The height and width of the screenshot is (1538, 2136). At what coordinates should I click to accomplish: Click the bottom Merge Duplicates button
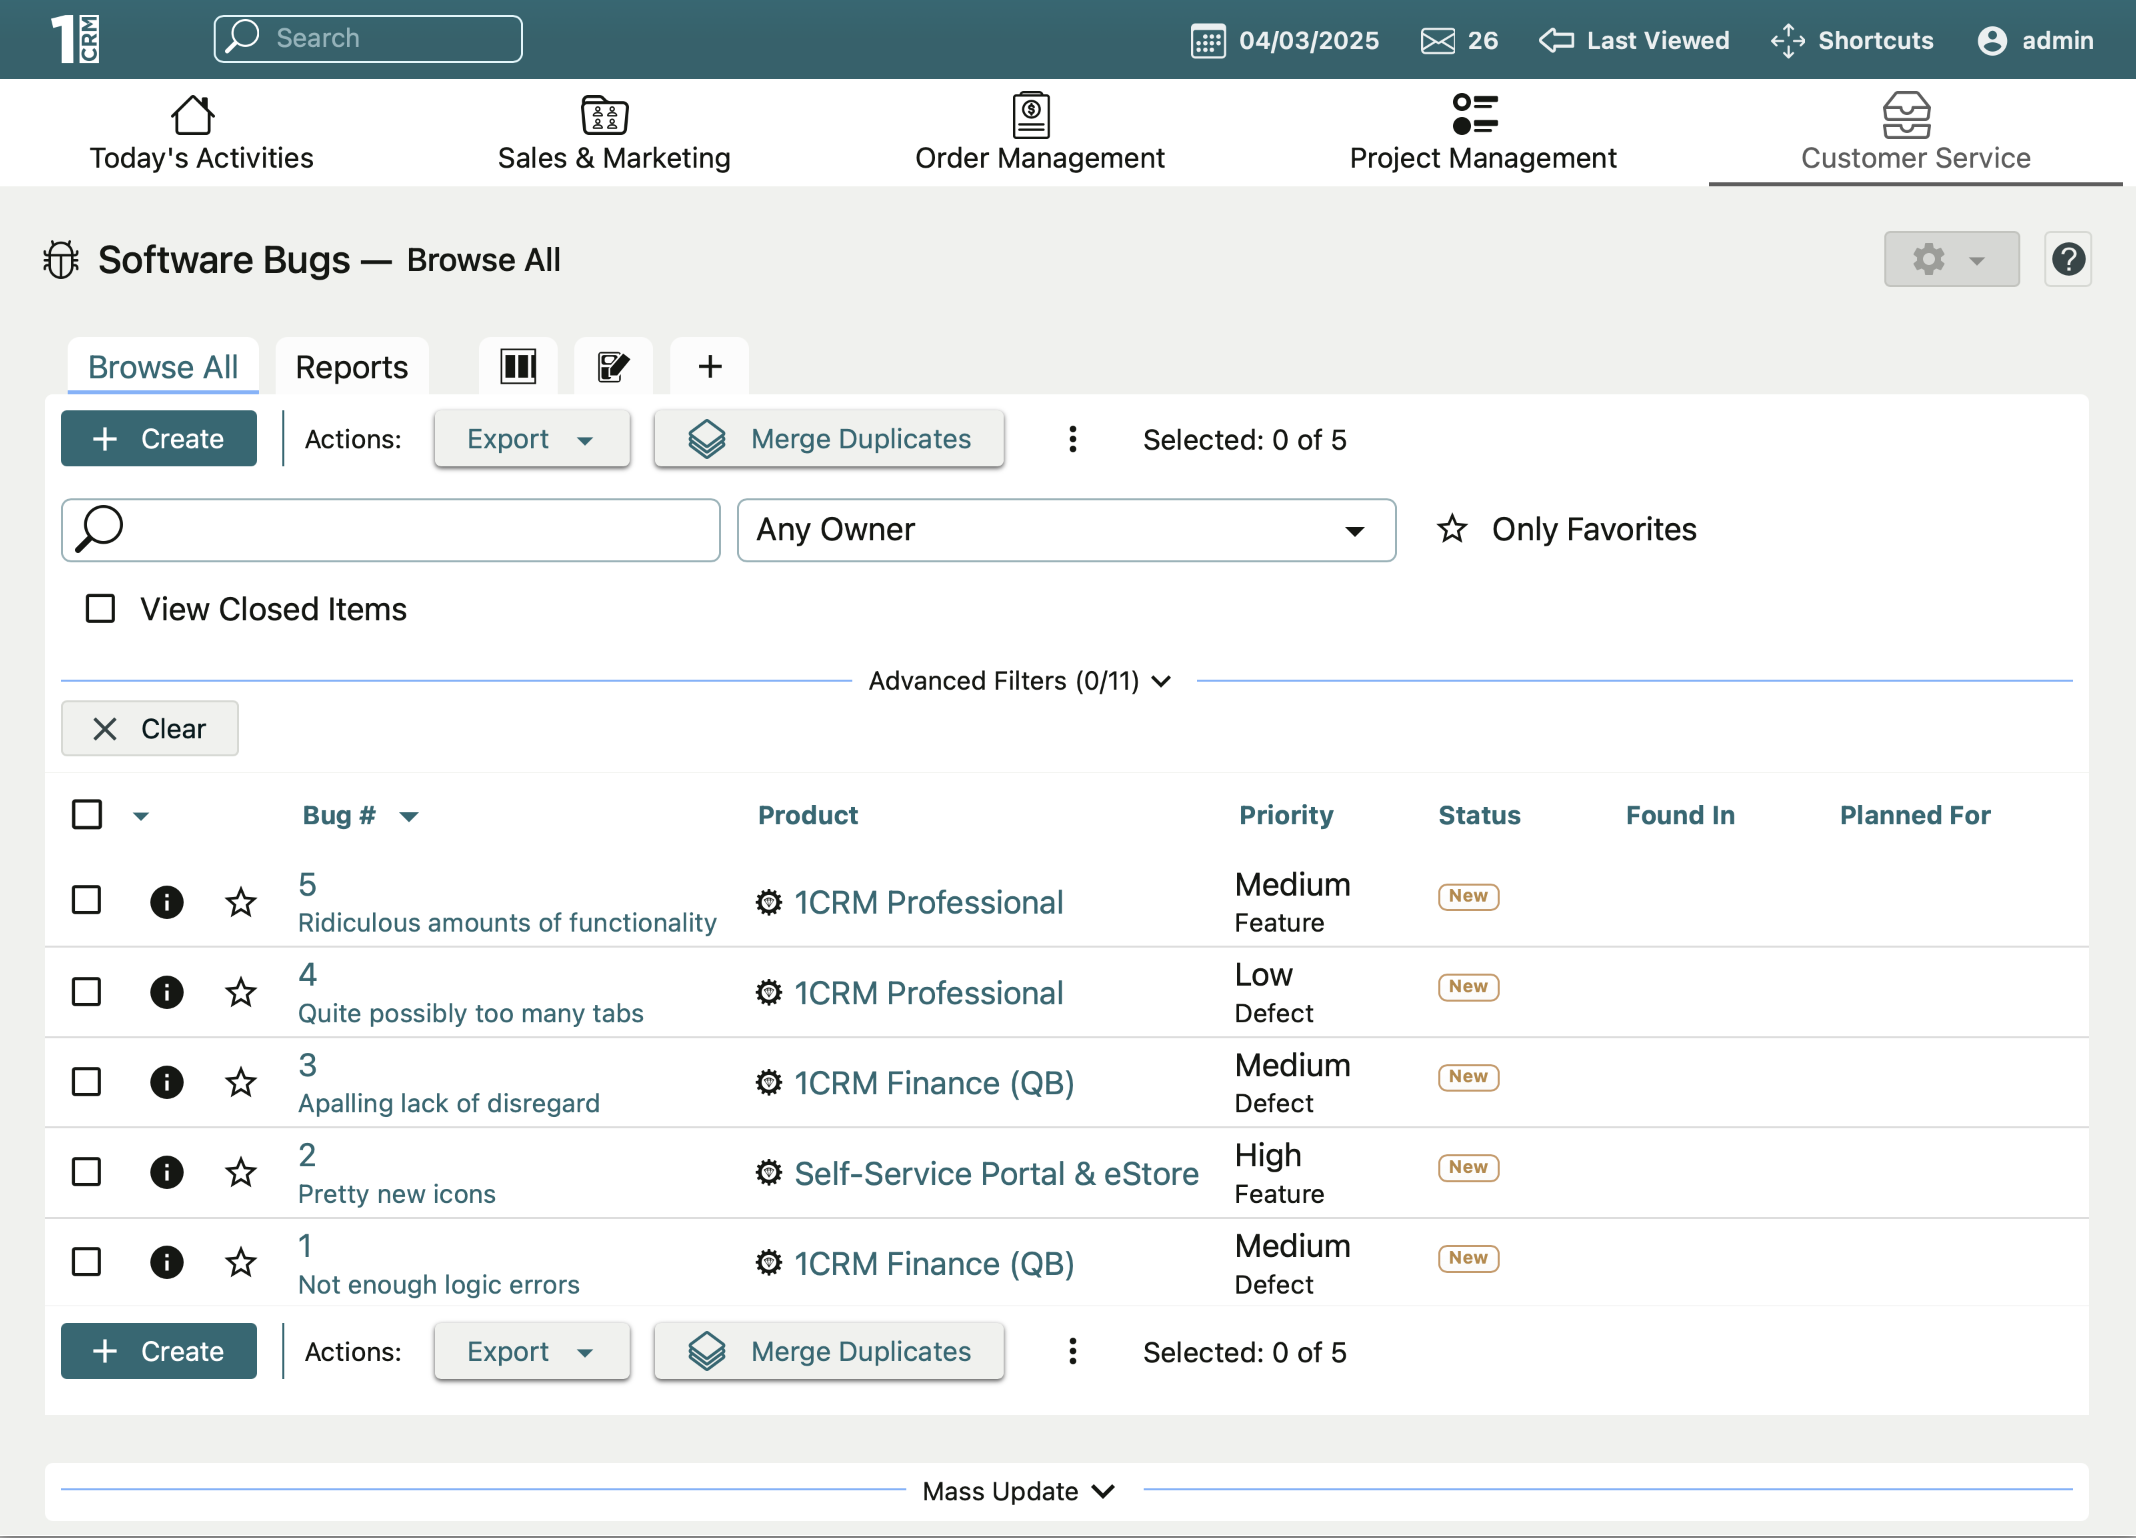829,1351
